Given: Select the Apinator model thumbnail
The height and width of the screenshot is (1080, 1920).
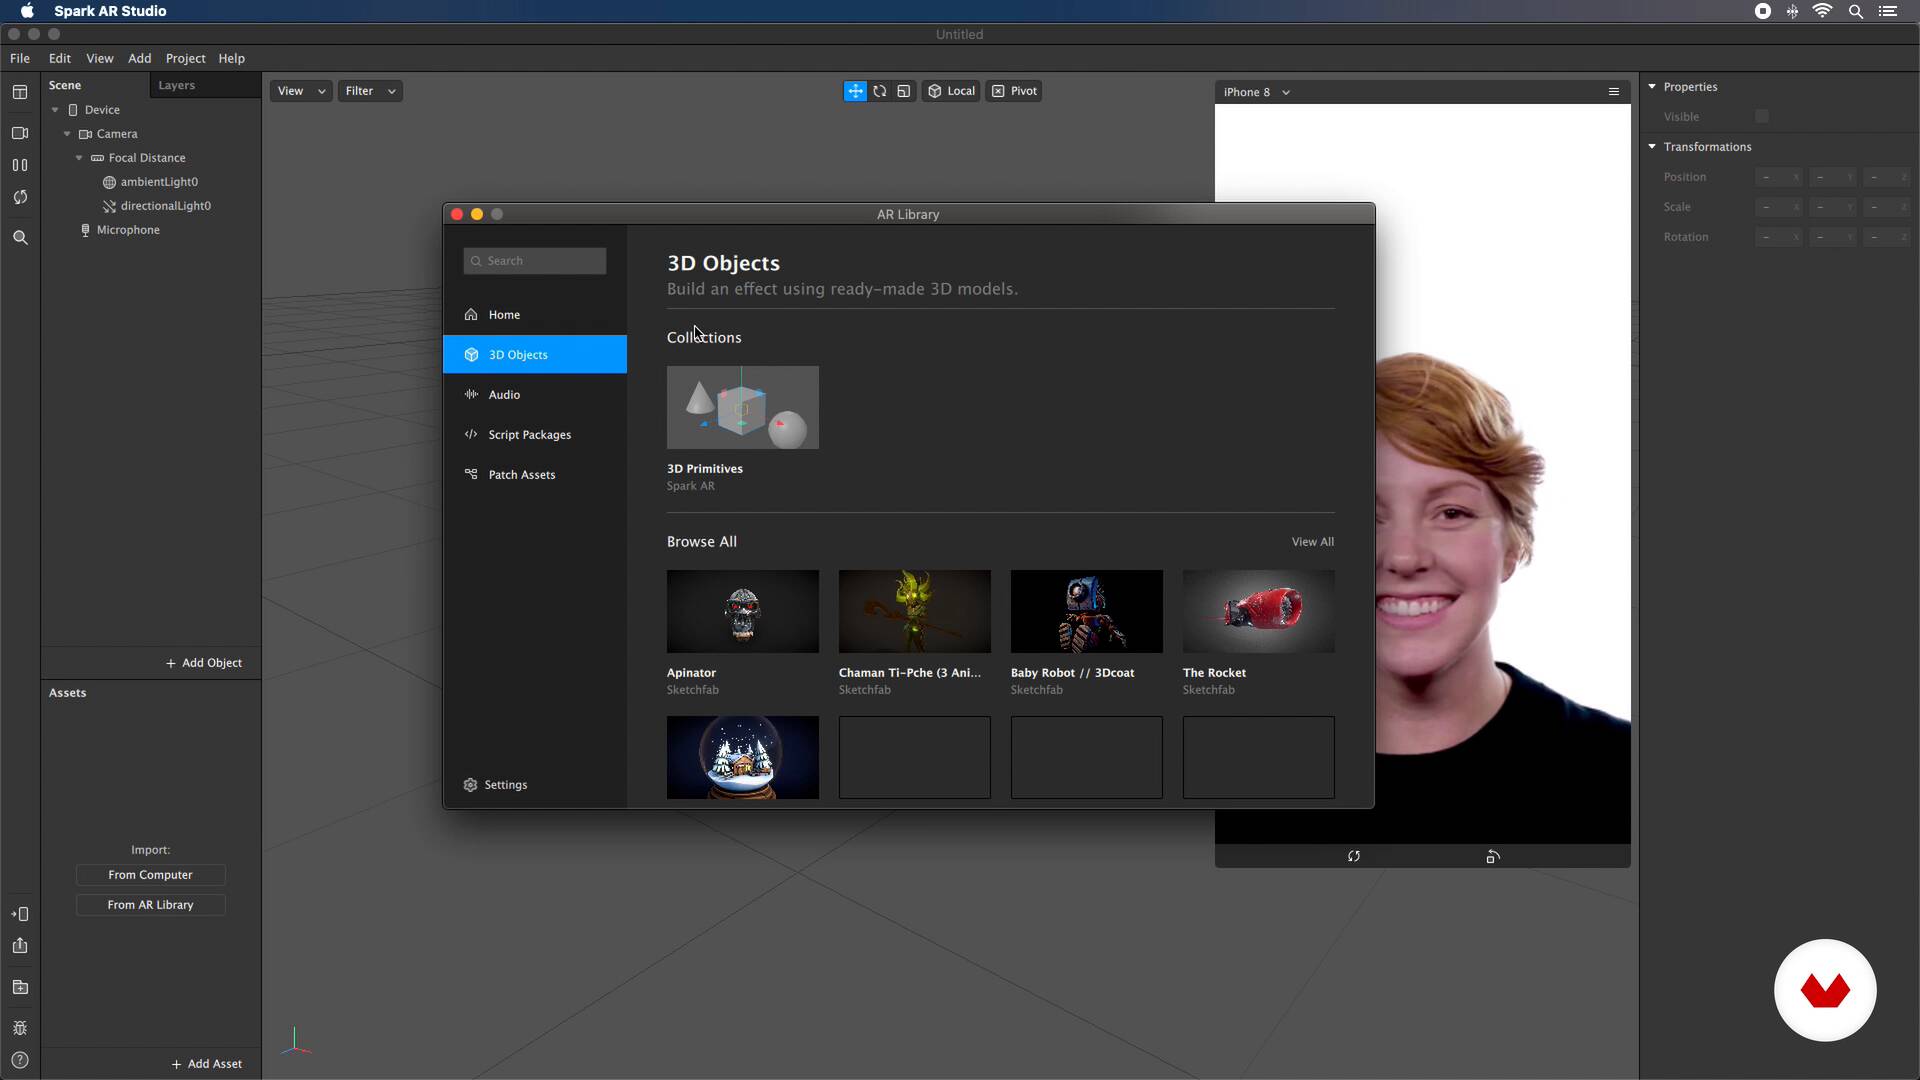Looking at the screenshot, I should pyautogui.click(x=743, y=611).
